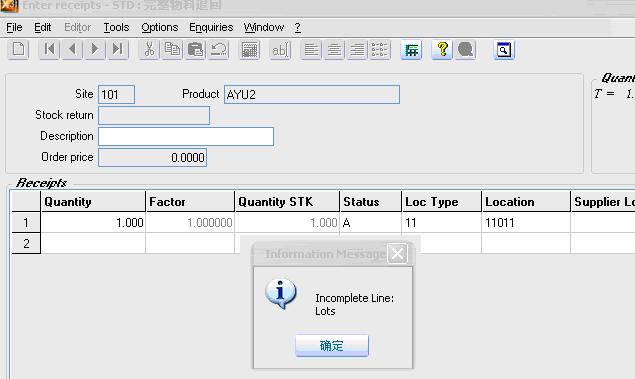Open the File menu
This screenshot has height=379, width=635.
click(14, 27)
